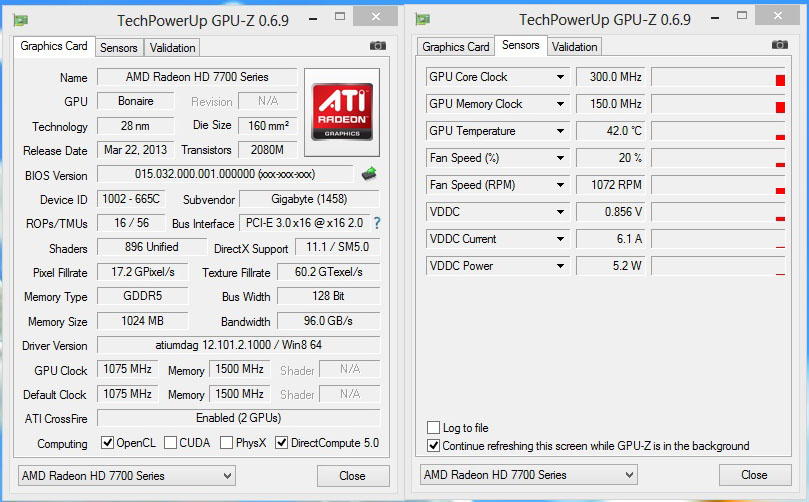Switch to Sensors tab in left window
Viewport: 809px width, 502px height.
[119, 48]
